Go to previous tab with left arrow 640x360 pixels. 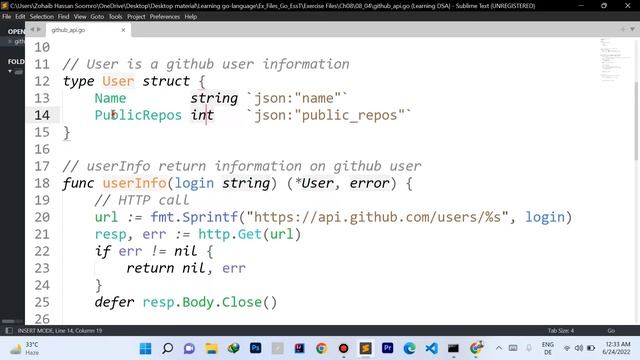32,29
